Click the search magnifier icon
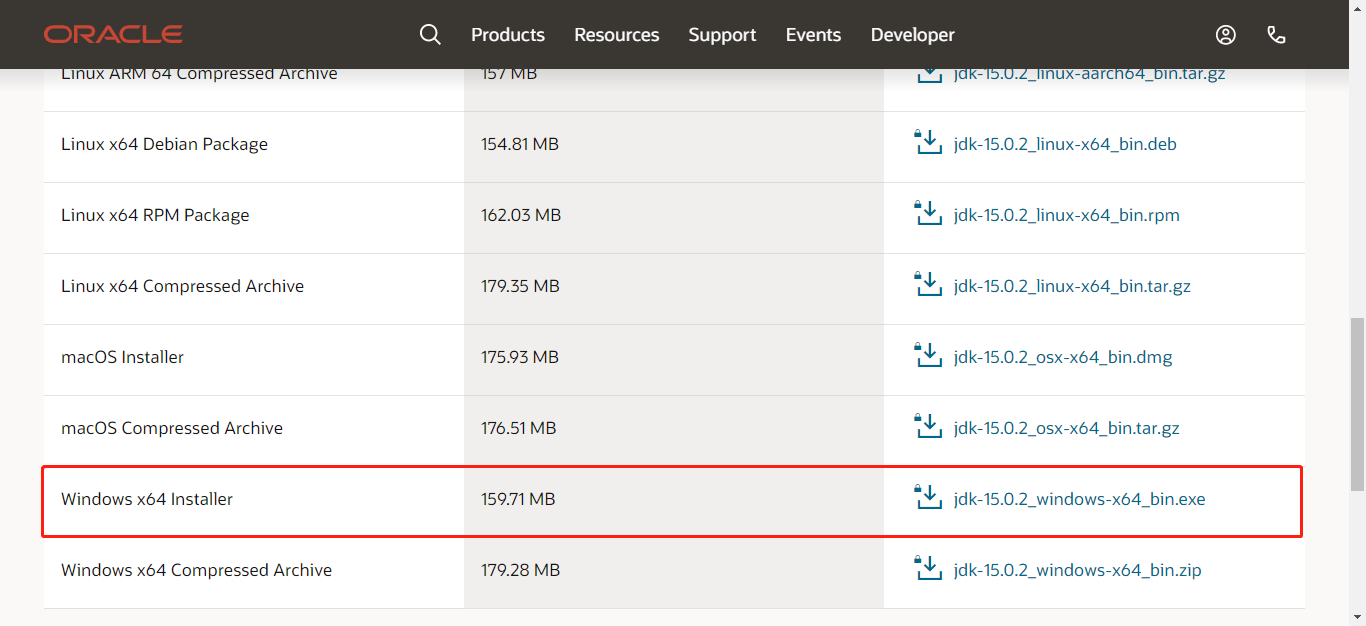 coord(430,35)
